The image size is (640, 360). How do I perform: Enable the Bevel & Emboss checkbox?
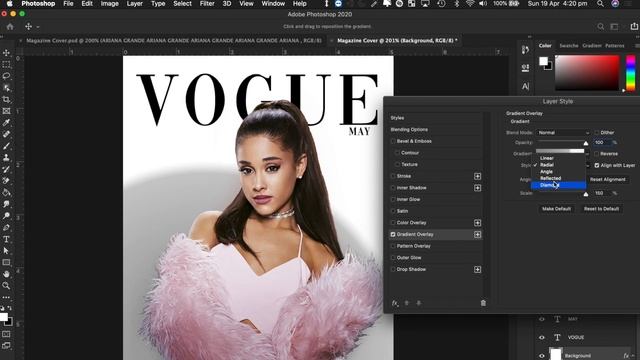coord(393,141)
